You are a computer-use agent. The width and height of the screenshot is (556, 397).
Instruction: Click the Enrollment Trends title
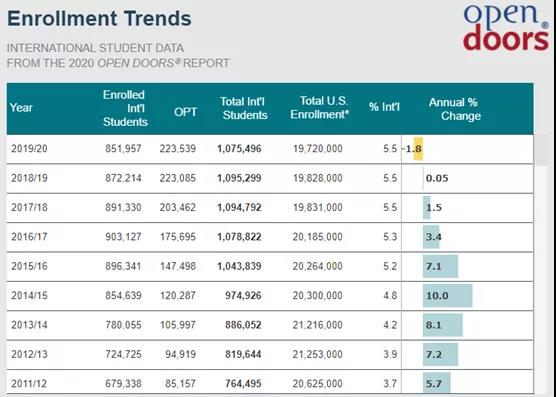tap(99, 19)
